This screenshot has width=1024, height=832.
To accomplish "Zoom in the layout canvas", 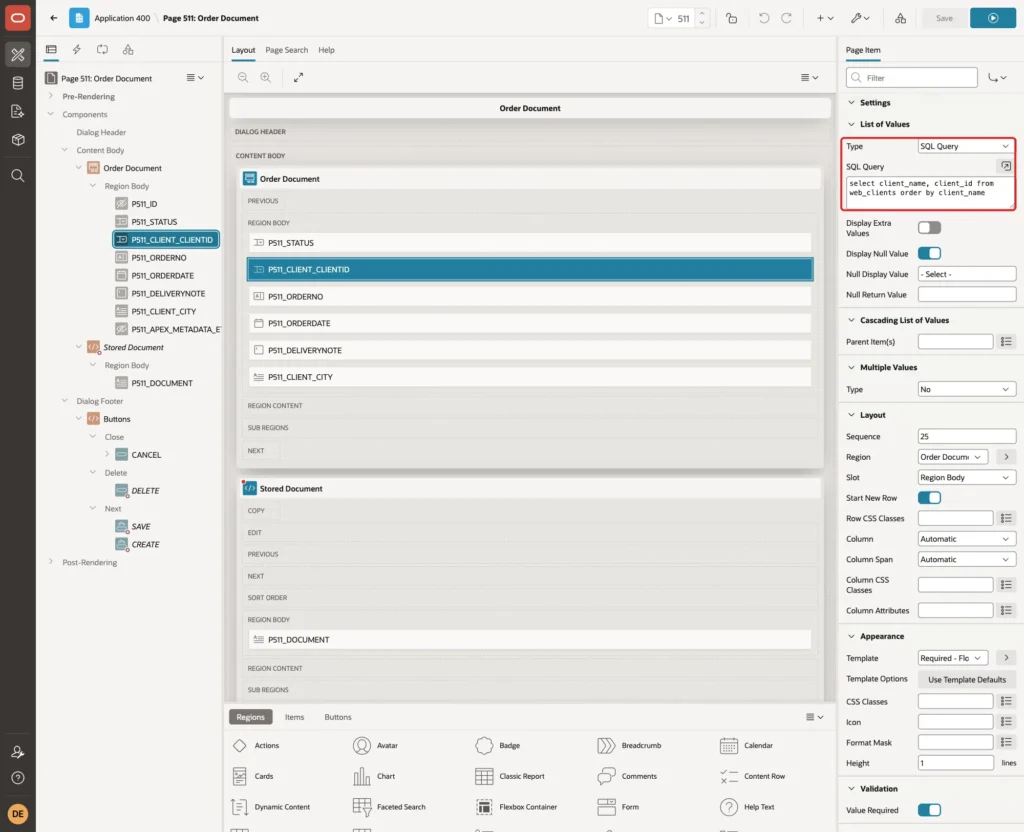I will click(x=265, y=77).
